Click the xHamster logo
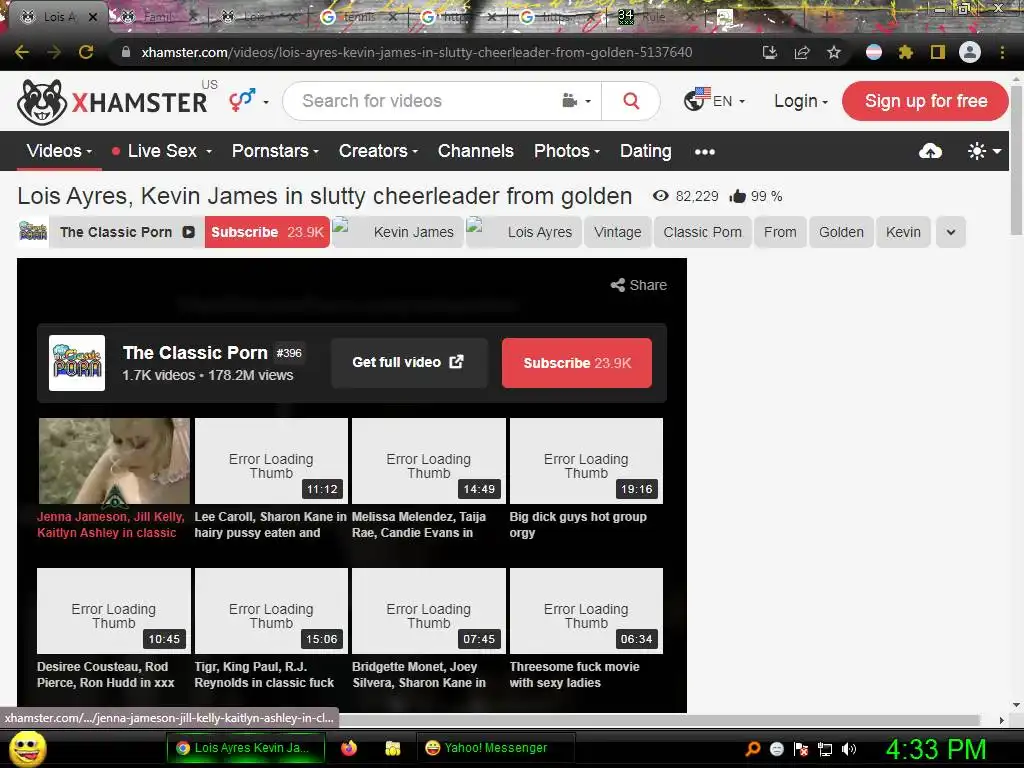1024x768 pixels. click(x=112, y=102)
